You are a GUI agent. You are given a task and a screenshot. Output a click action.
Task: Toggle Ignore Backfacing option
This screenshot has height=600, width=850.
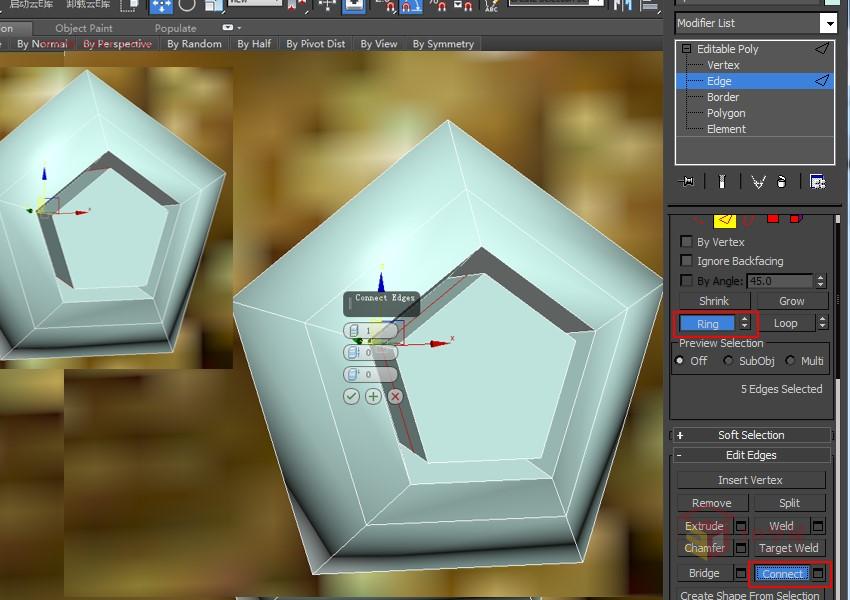tap(687, 260)
